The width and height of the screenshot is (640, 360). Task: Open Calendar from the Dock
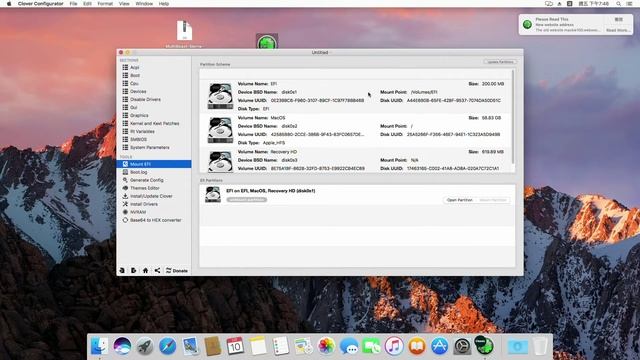click(x=235, y=346)
